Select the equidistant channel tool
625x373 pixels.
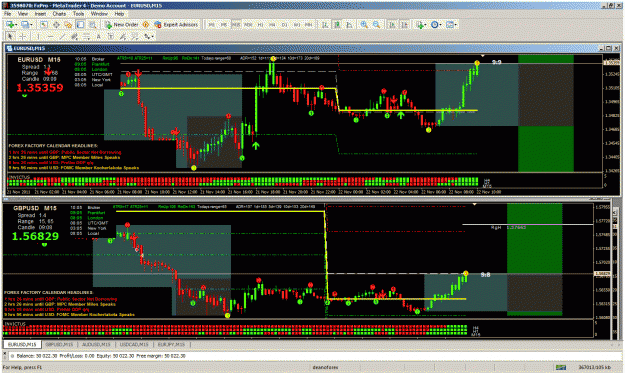point(74,36)
